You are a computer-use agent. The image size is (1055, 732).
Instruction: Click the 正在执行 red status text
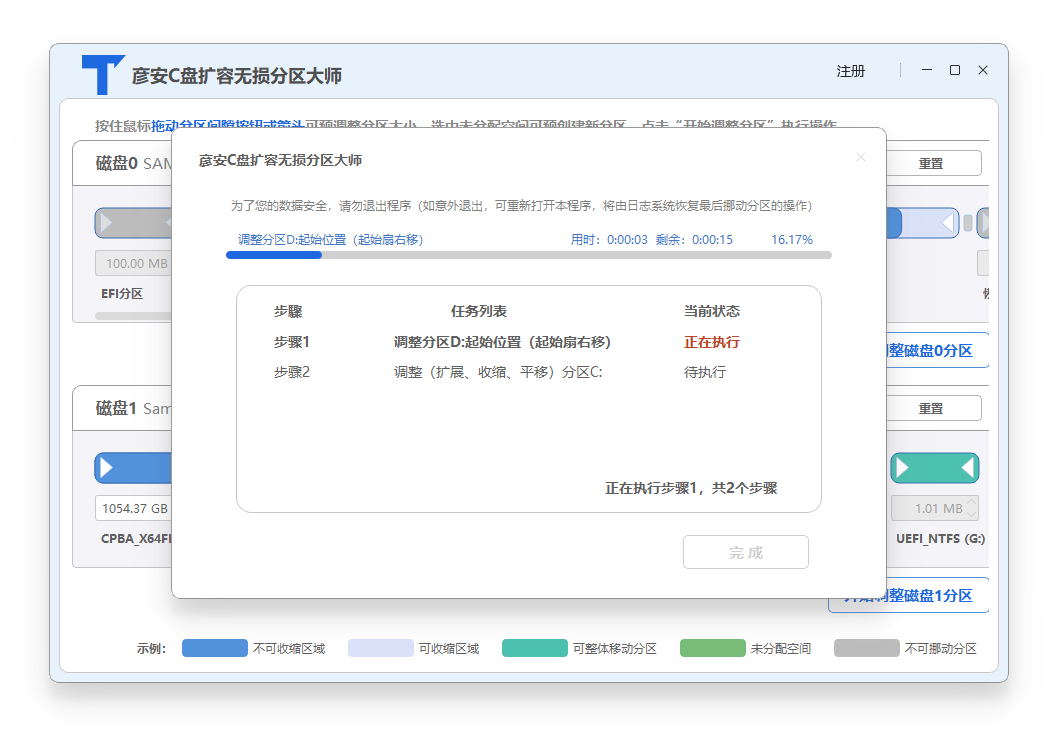point(711,342)
